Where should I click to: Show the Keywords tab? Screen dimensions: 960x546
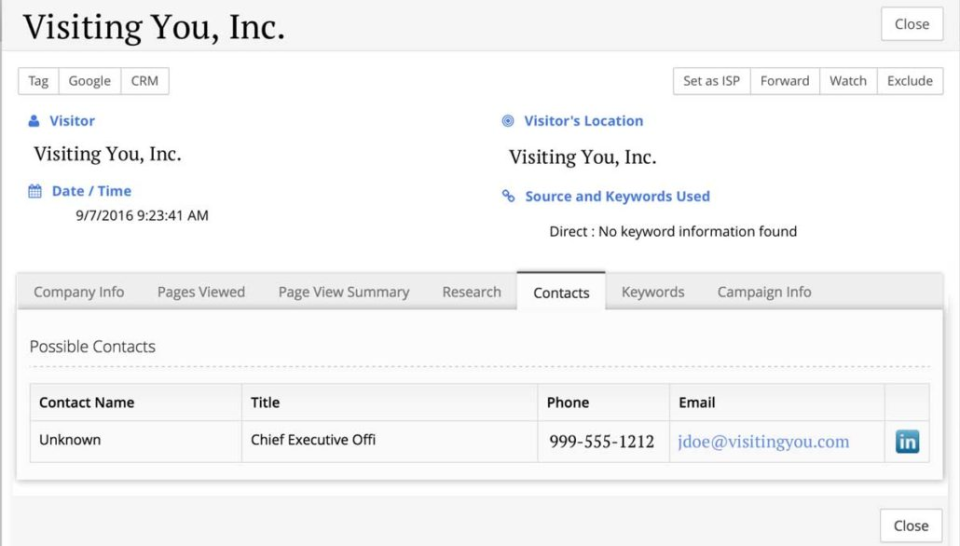[653, 292]
